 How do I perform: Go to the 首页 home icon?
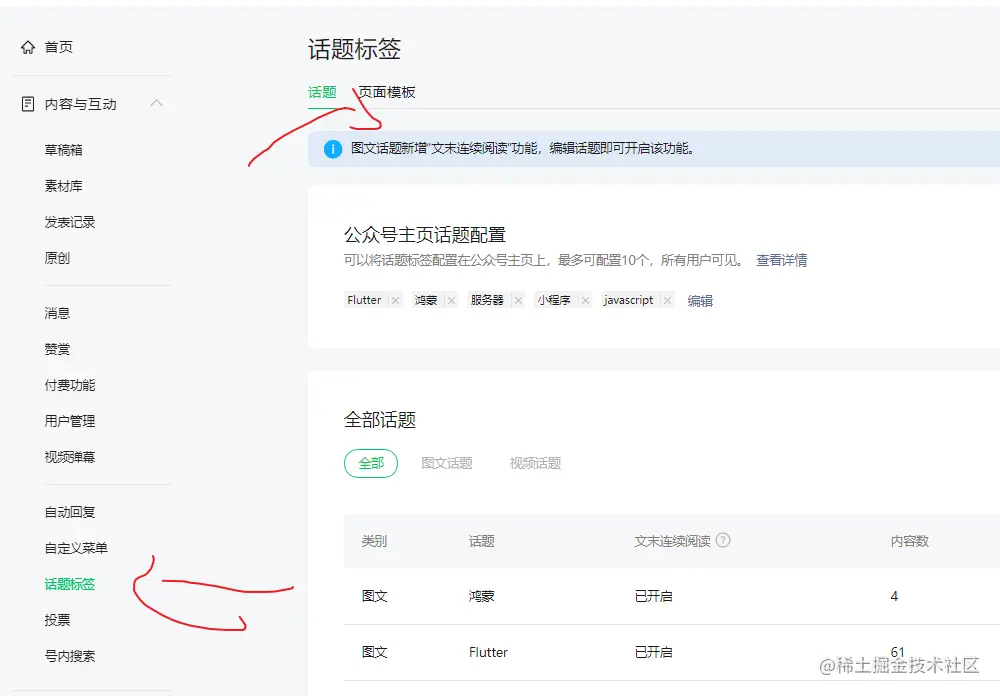click(28, 47)
